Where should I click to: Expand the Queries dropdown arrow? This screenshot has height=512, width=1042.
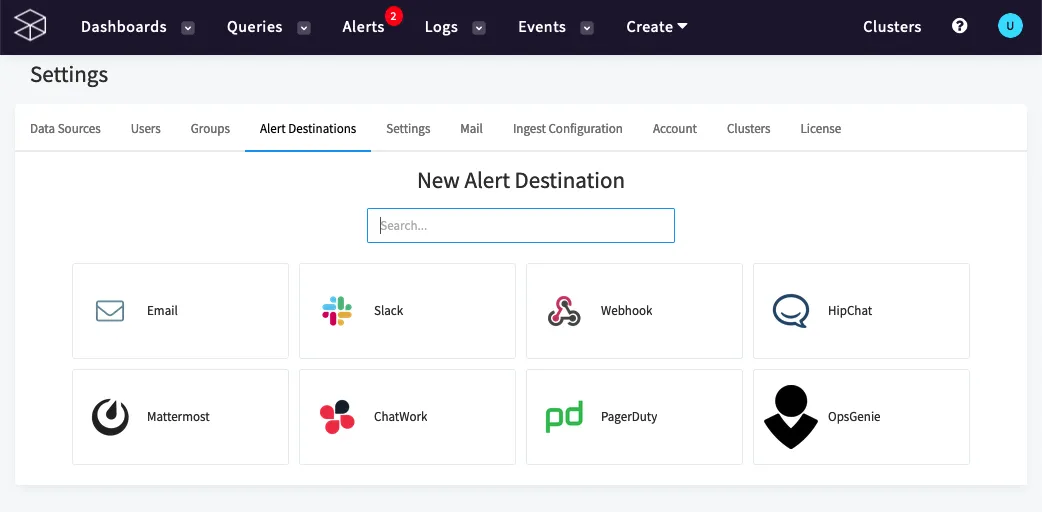304,28
